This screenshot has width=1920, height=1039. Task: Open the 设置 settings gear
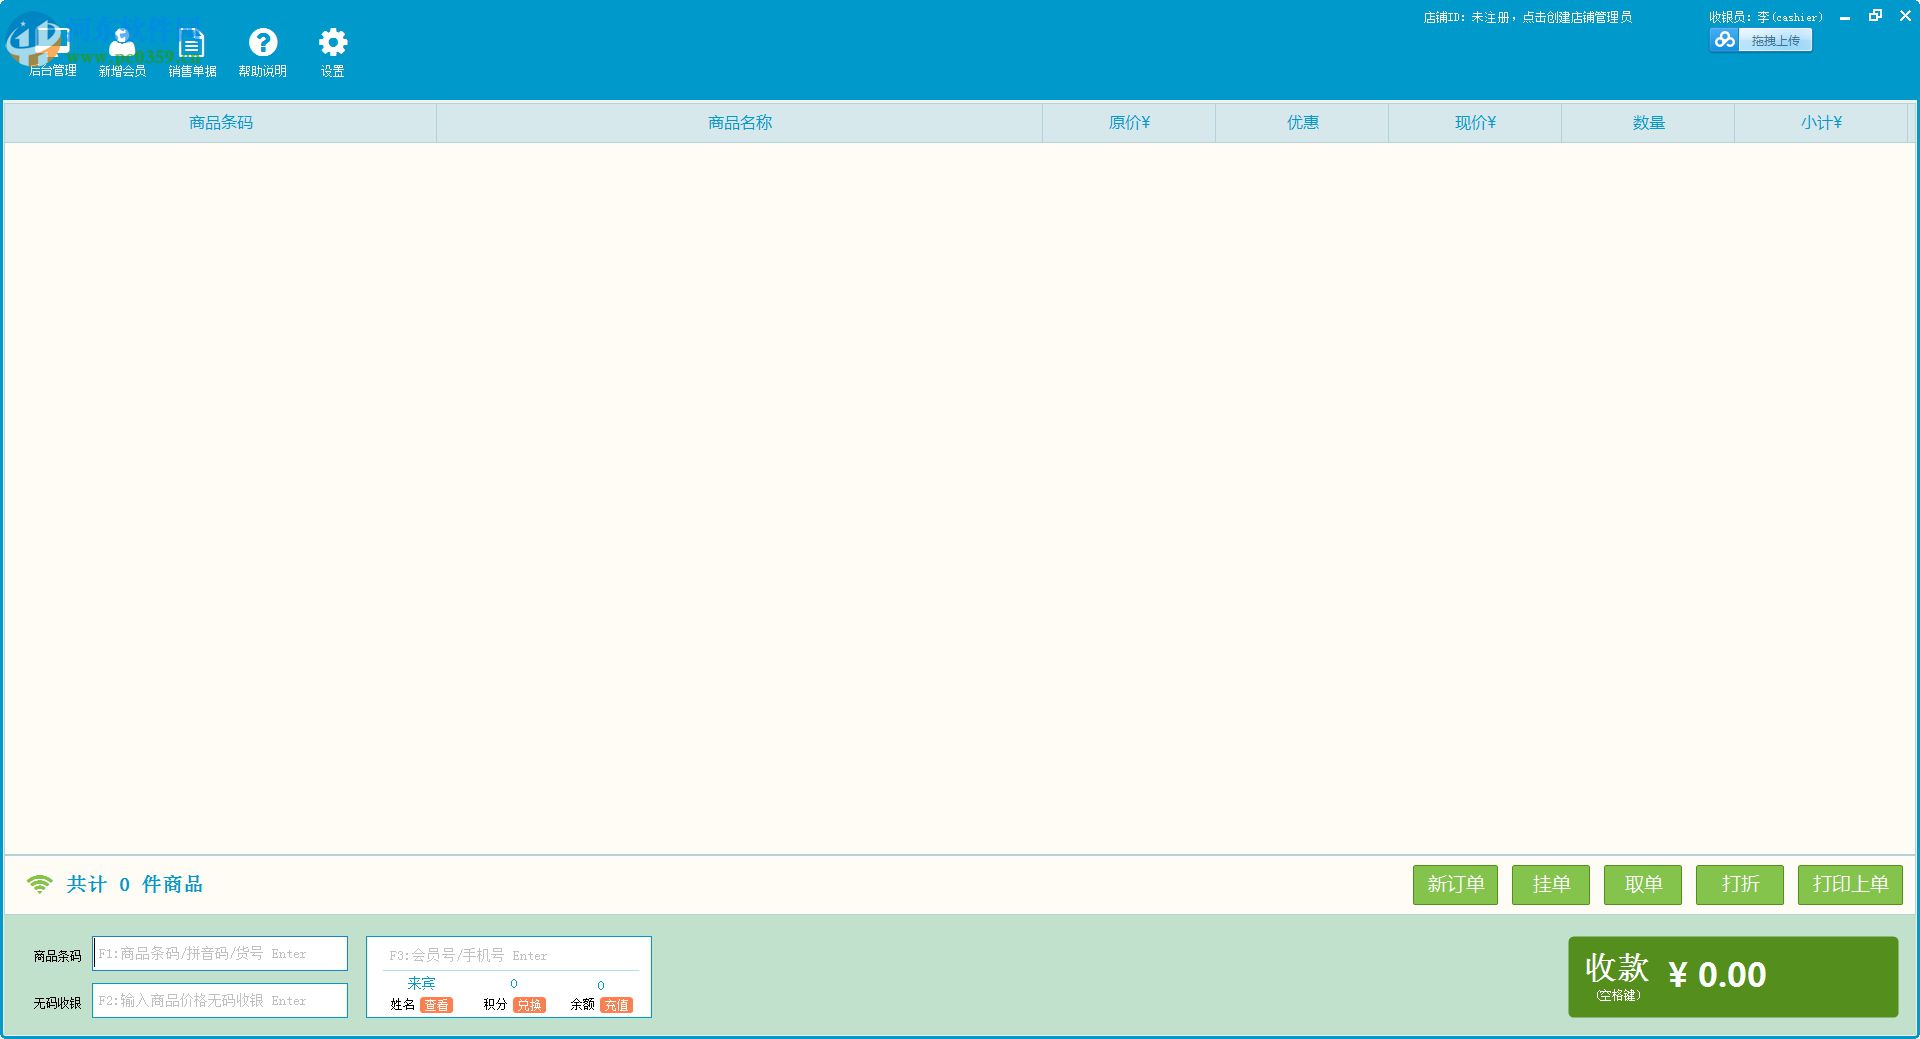point(332,52)
